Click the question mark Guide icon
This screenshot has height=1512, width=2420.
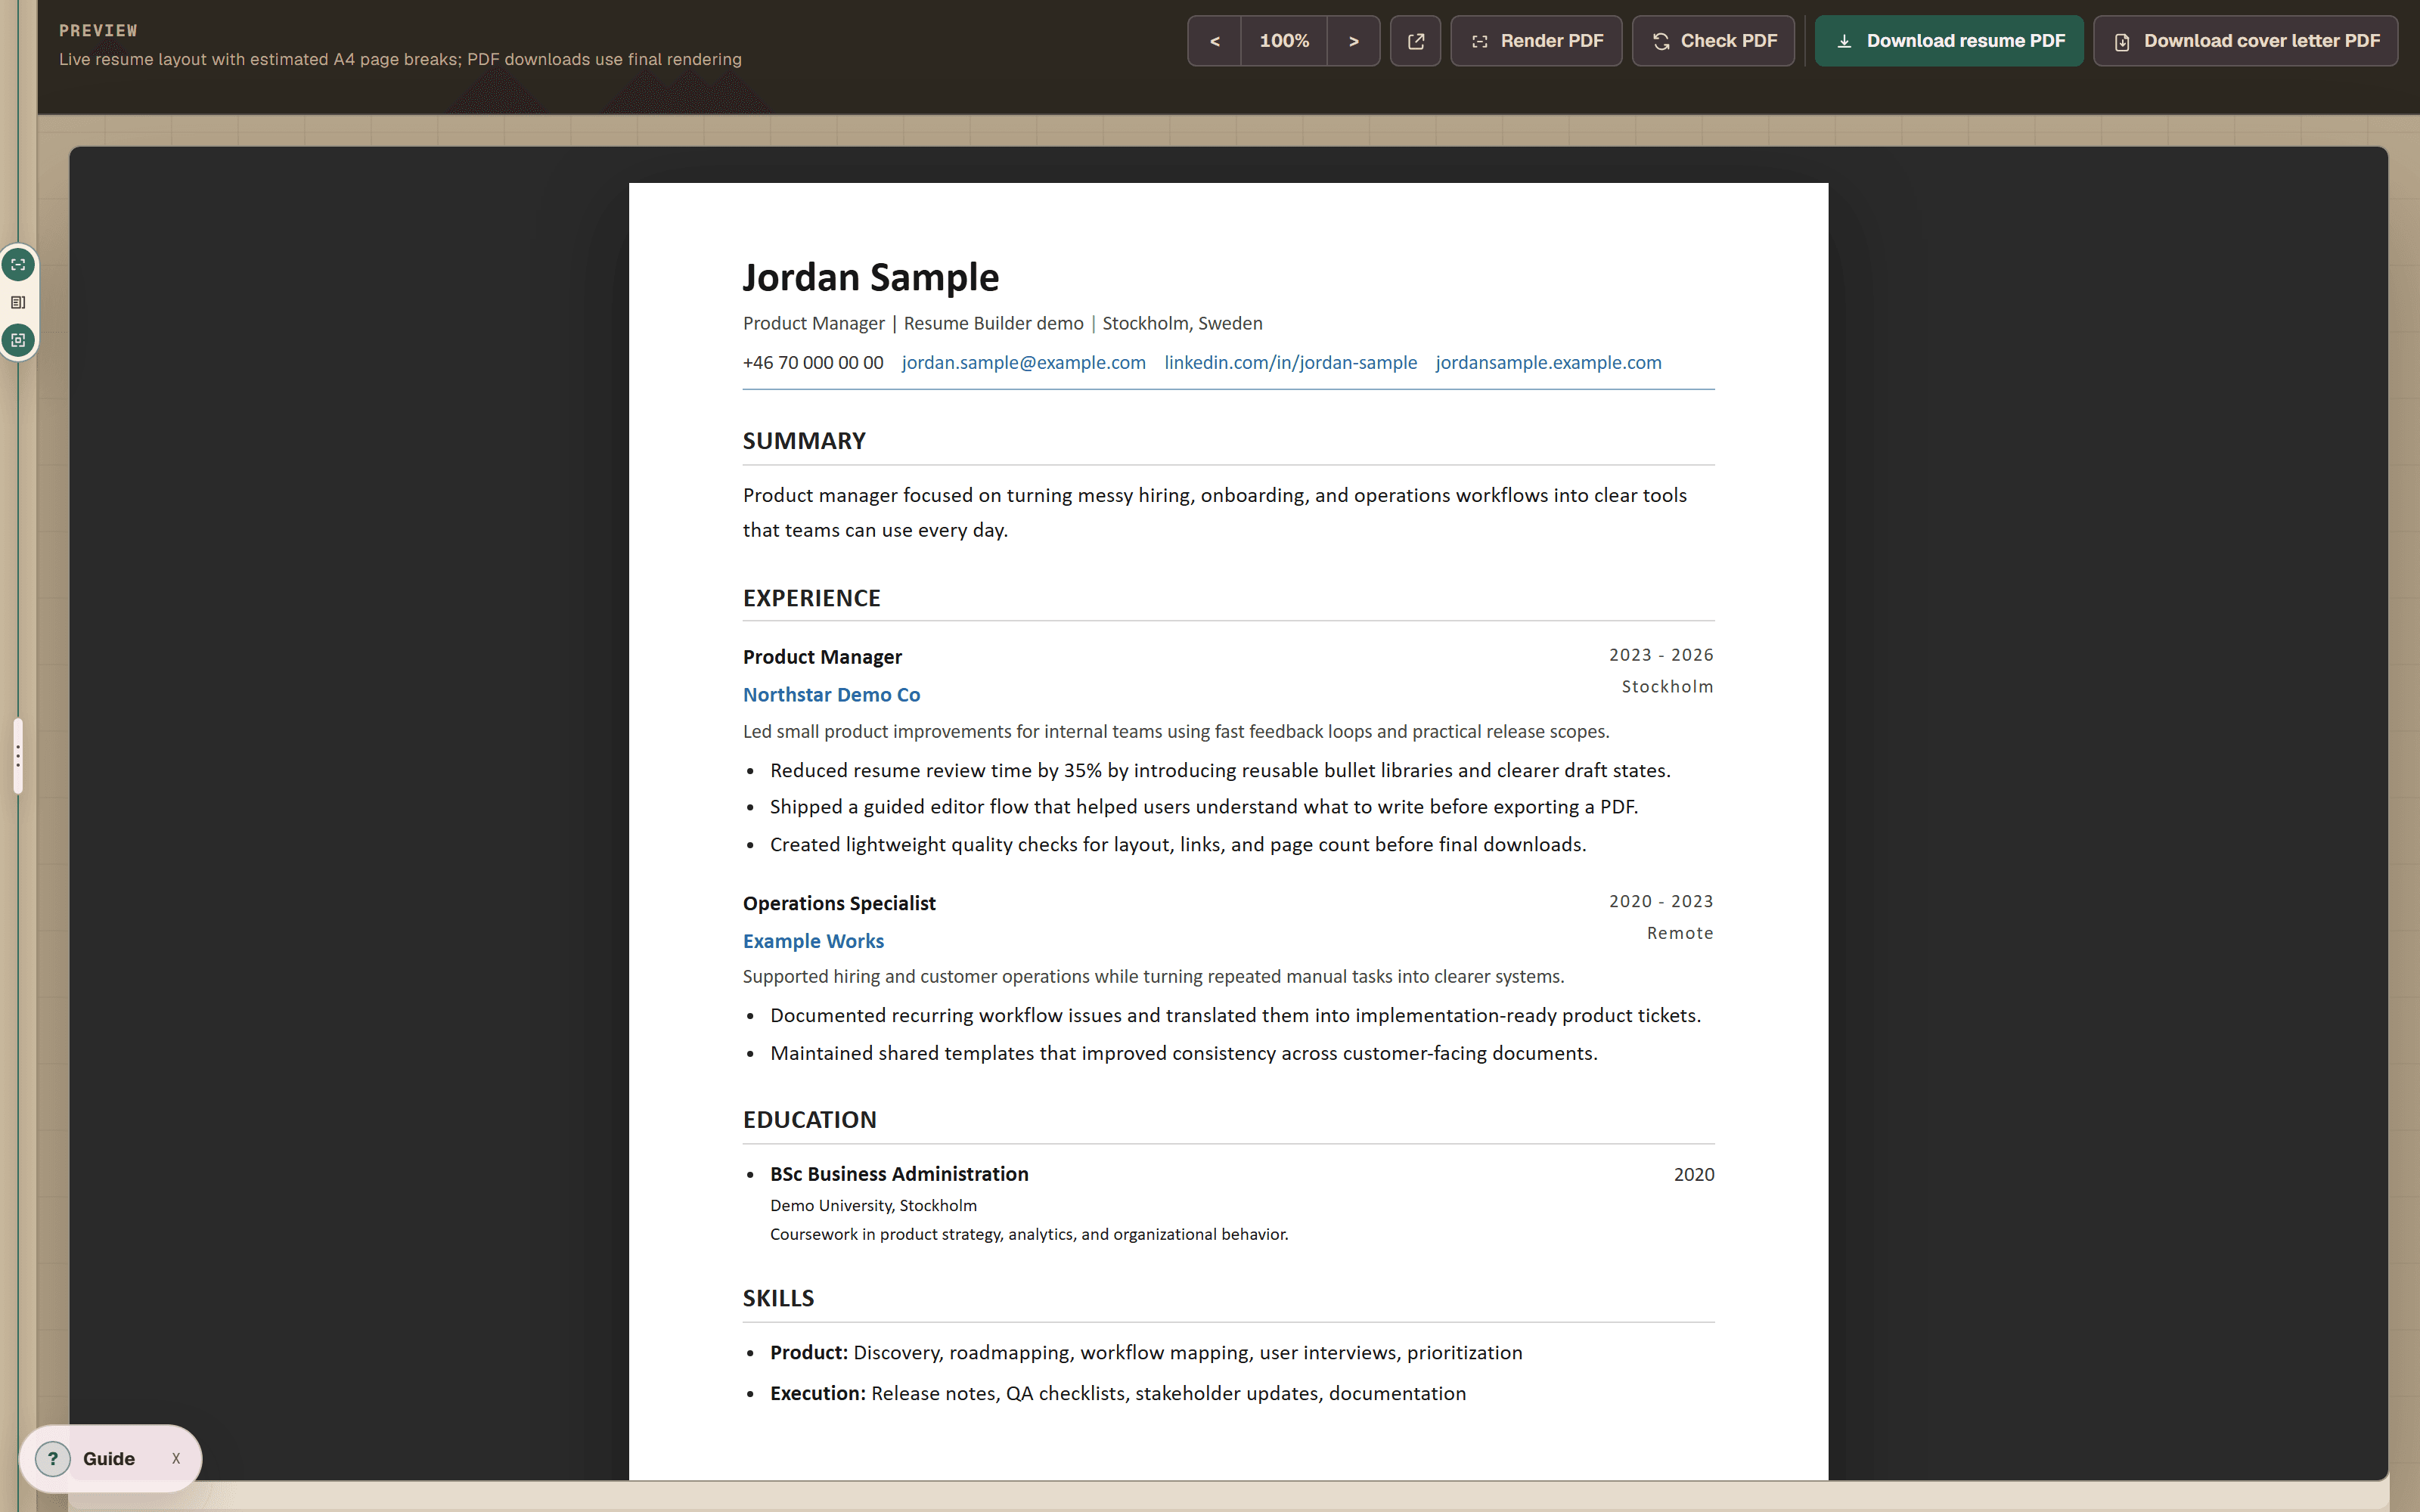tap(53, 1459)
